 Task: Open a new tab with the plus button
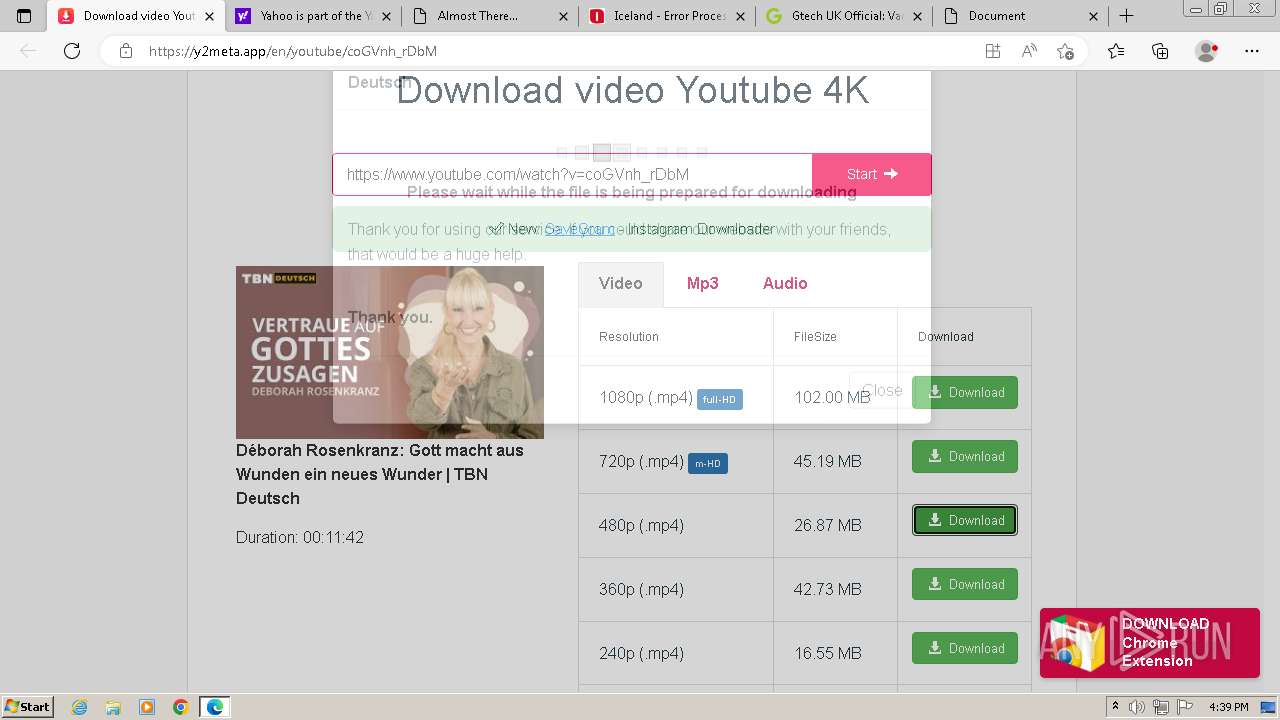pos(1126,16)
